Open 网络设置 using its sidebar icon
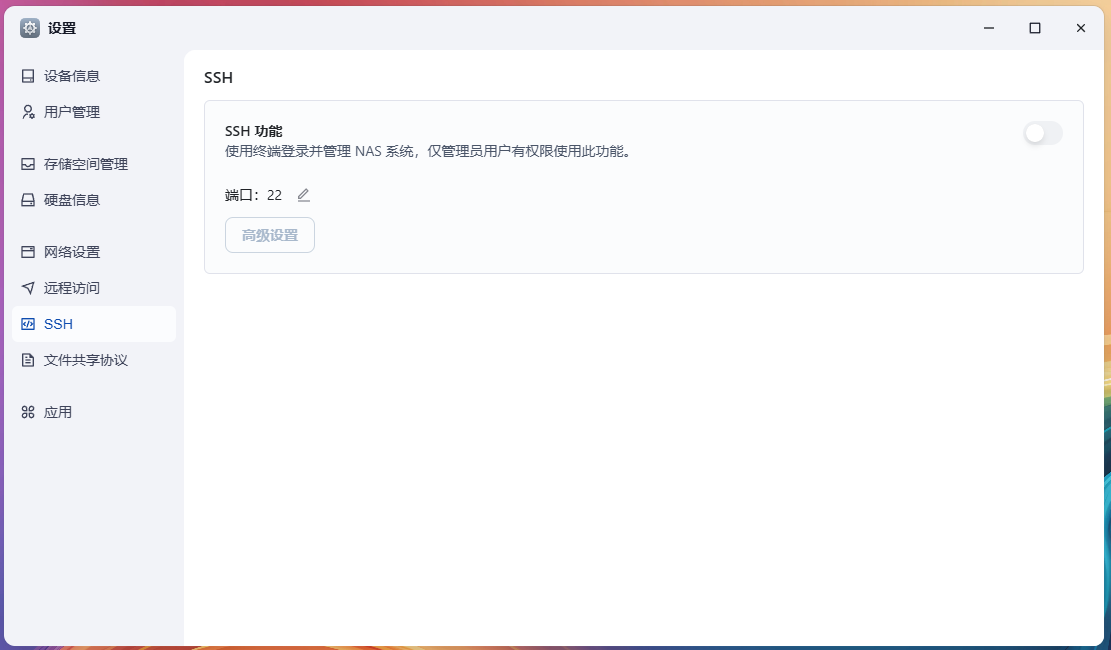The height and width of the screenshot is (650, 1111). coord(28,252)
